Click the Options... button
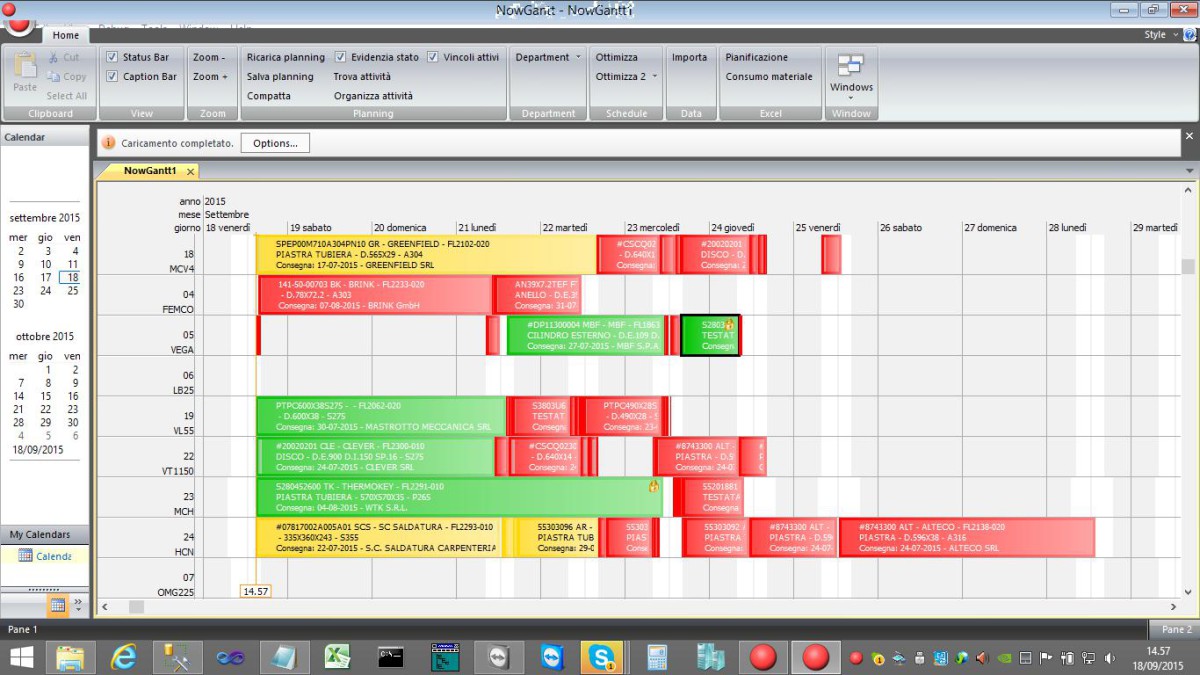 point(275,143)
